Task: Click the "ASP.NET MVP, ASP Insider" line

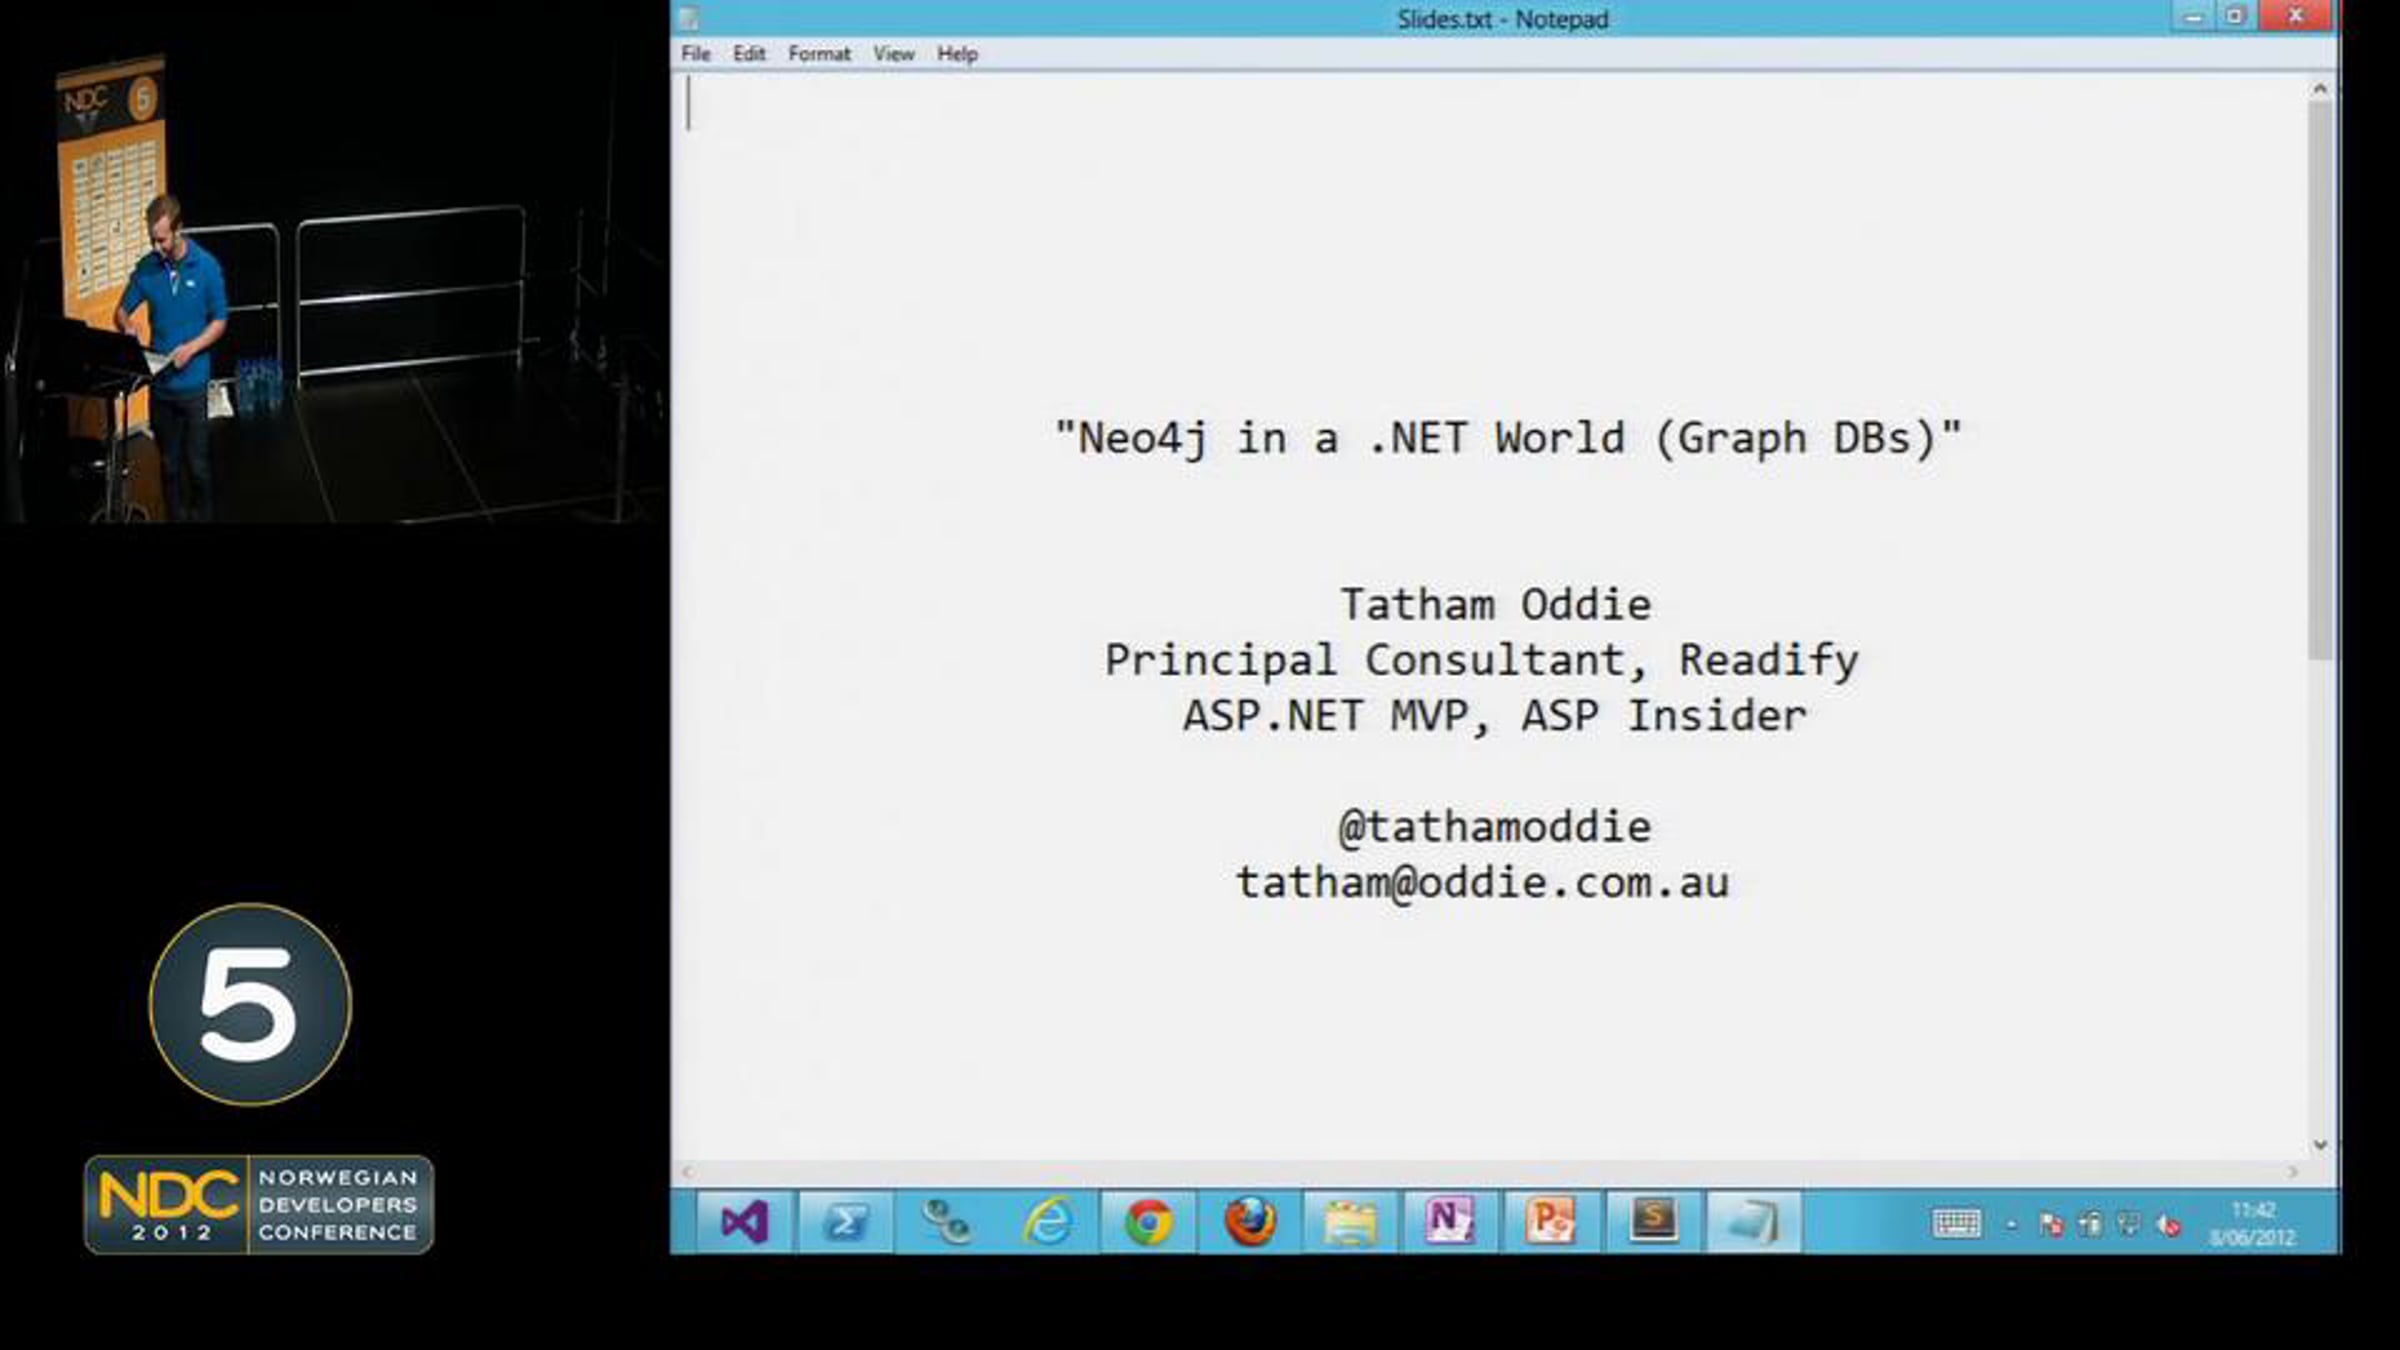Action: coord(1495,716)
